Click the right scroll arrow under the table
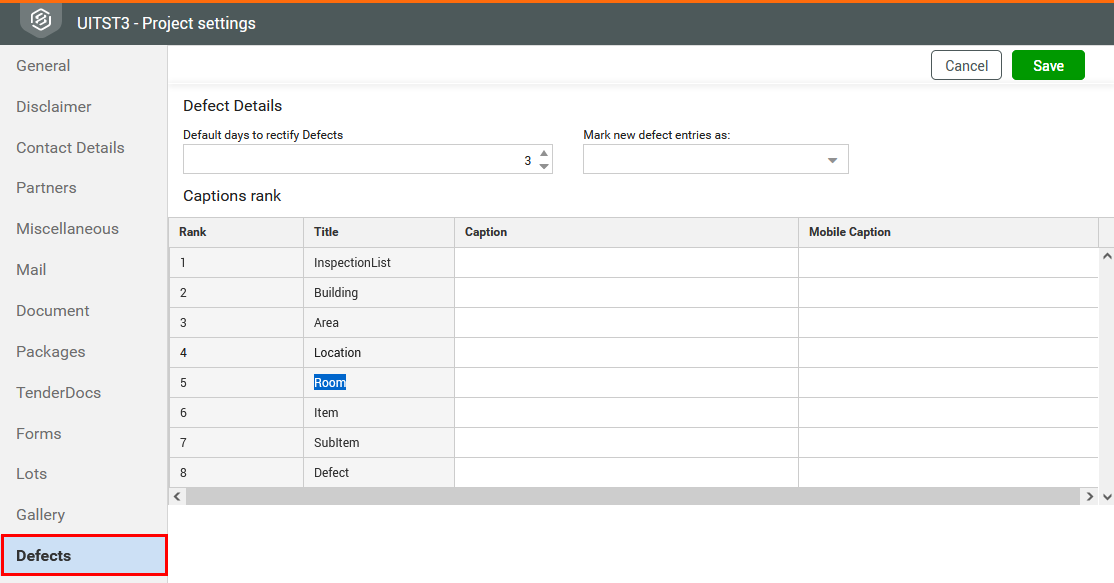Screen dimensions: 1114x583 1089,496
